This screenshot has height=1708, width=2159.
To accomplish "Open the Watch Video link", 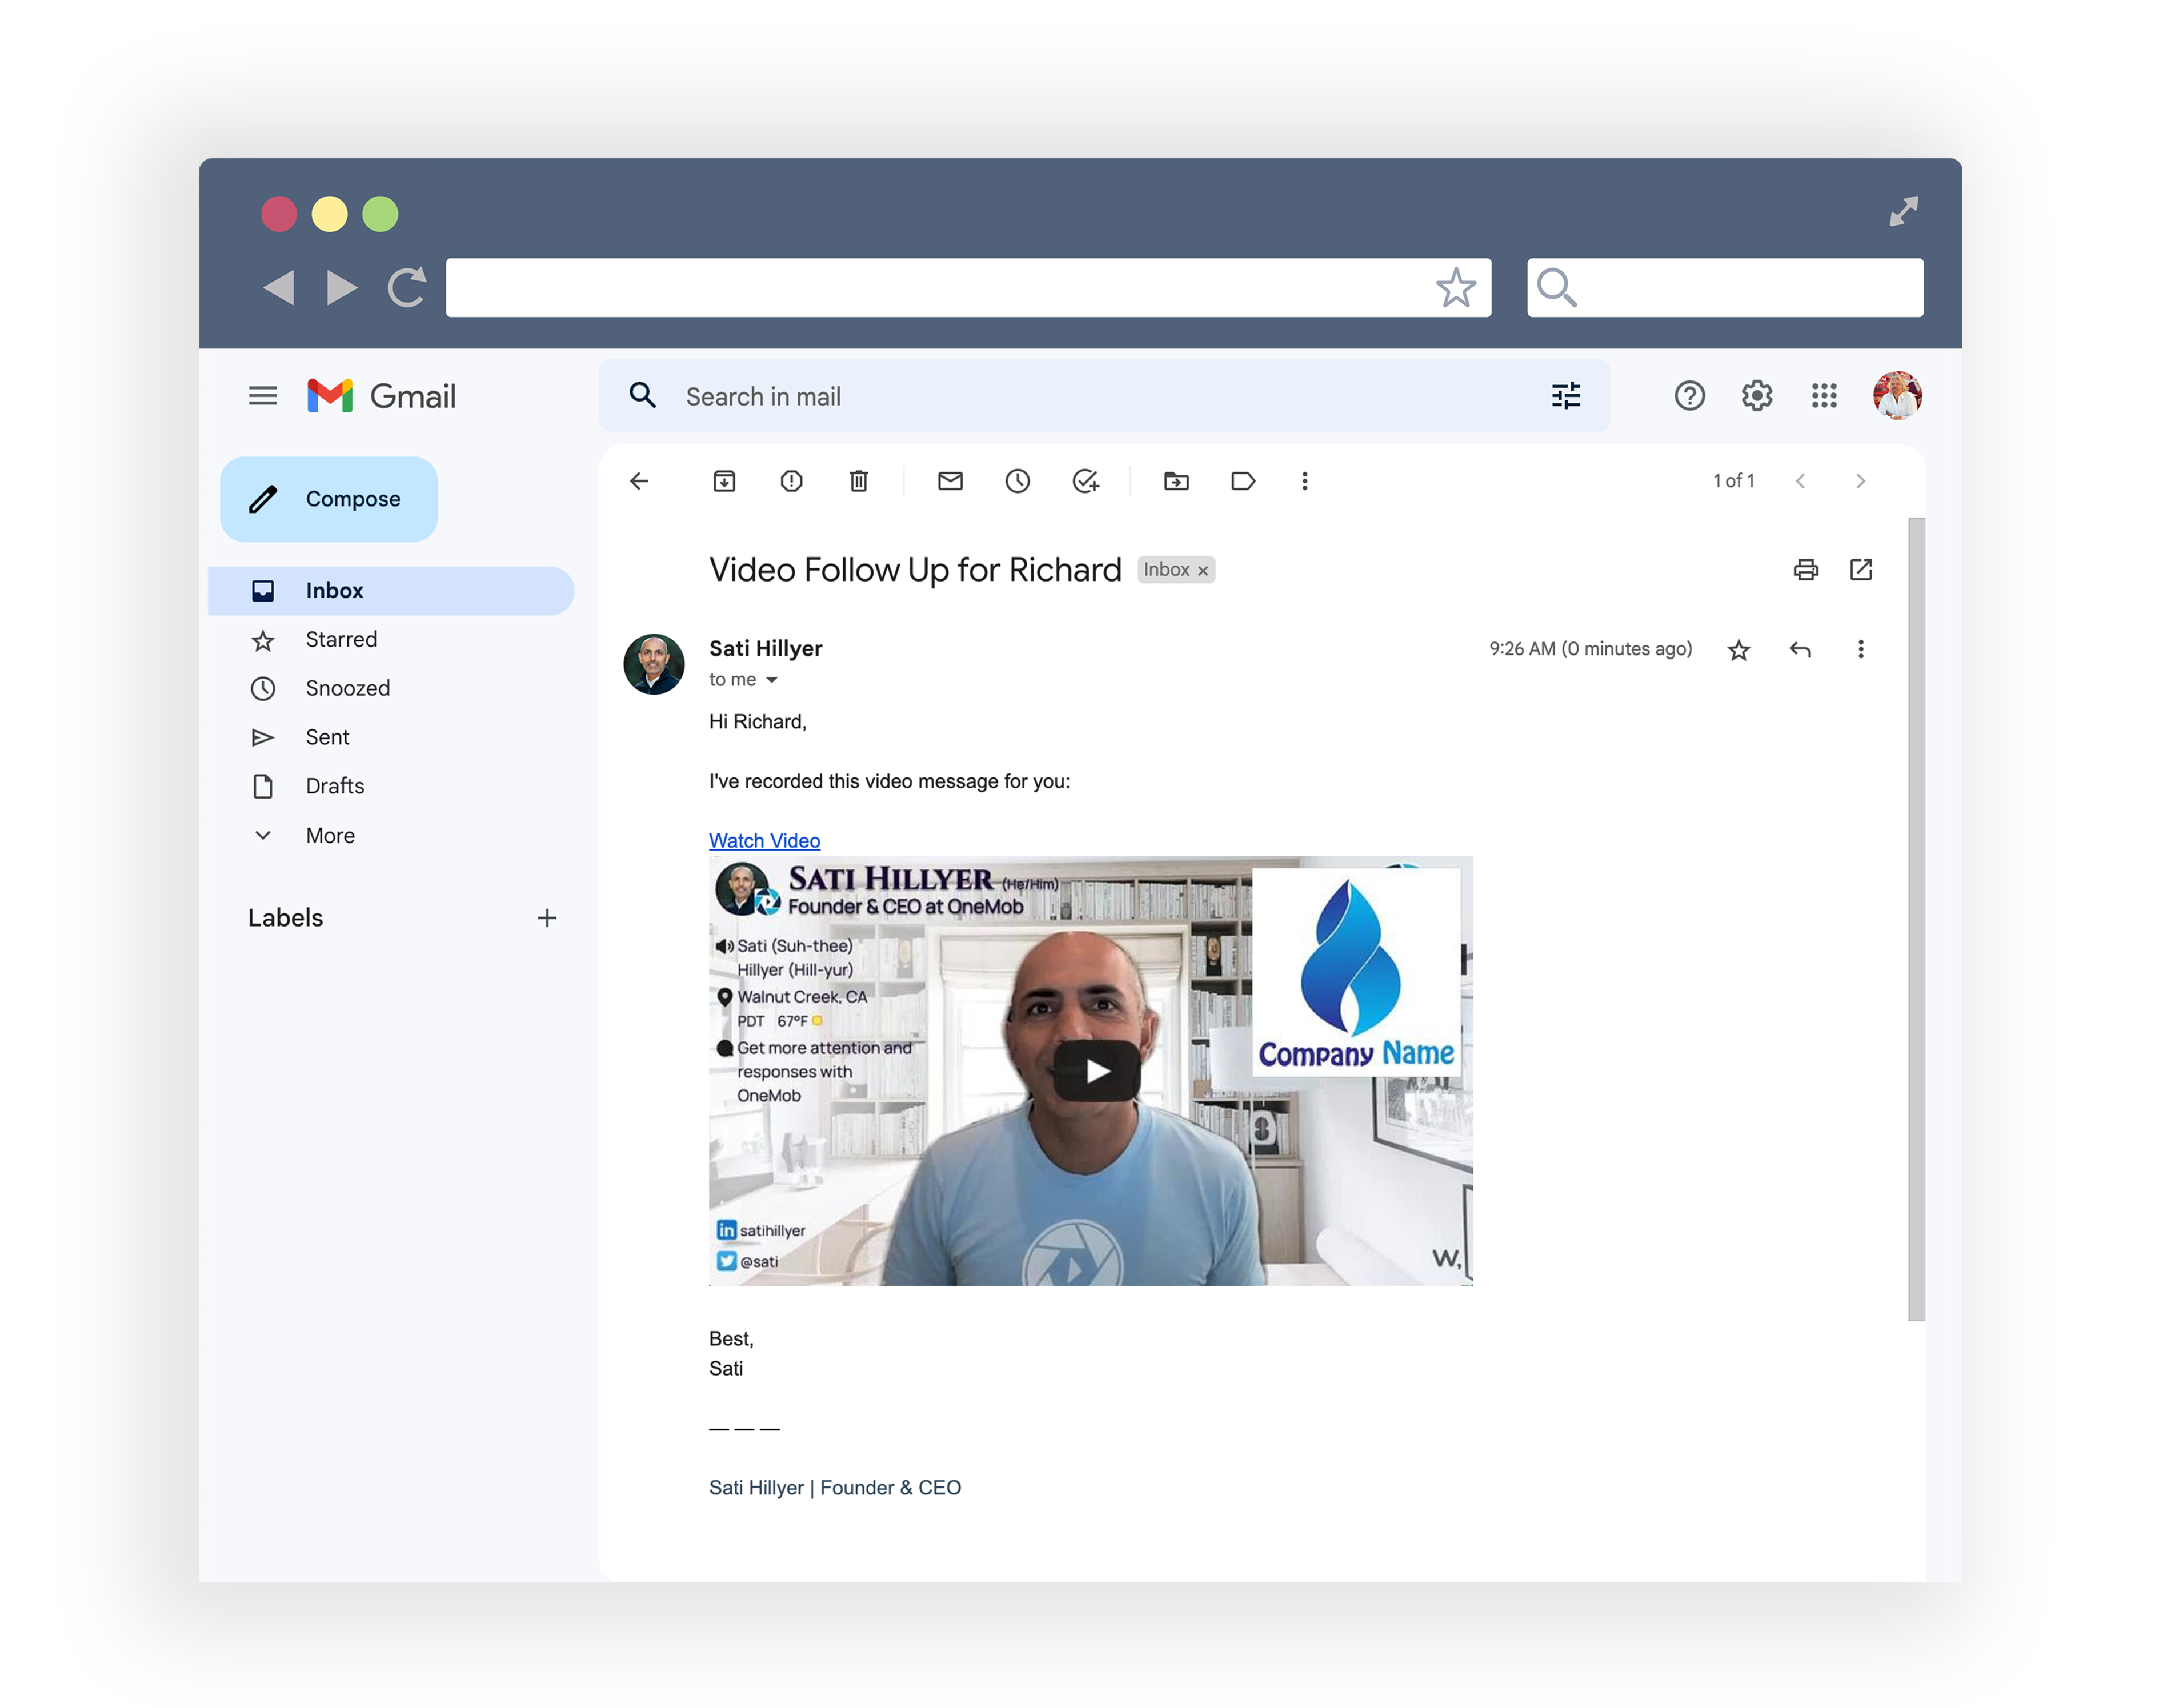I will 764,840.
